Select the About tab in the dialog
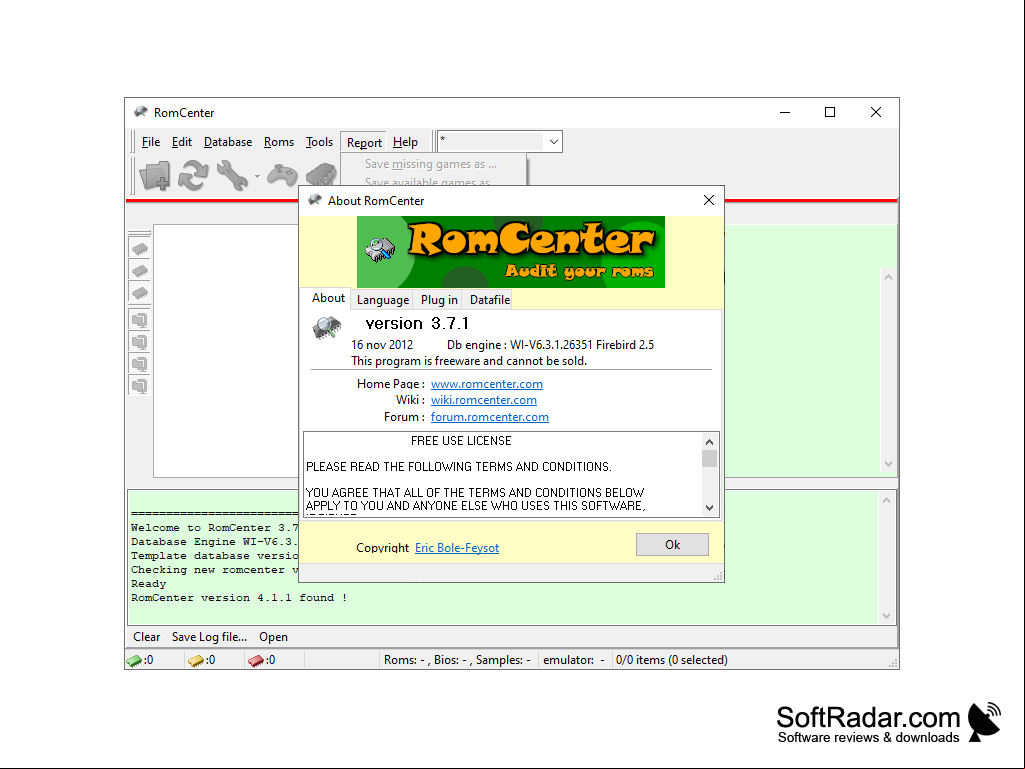Image resolution: width=1025 pixels, height=769 pixels. [328, 298]
